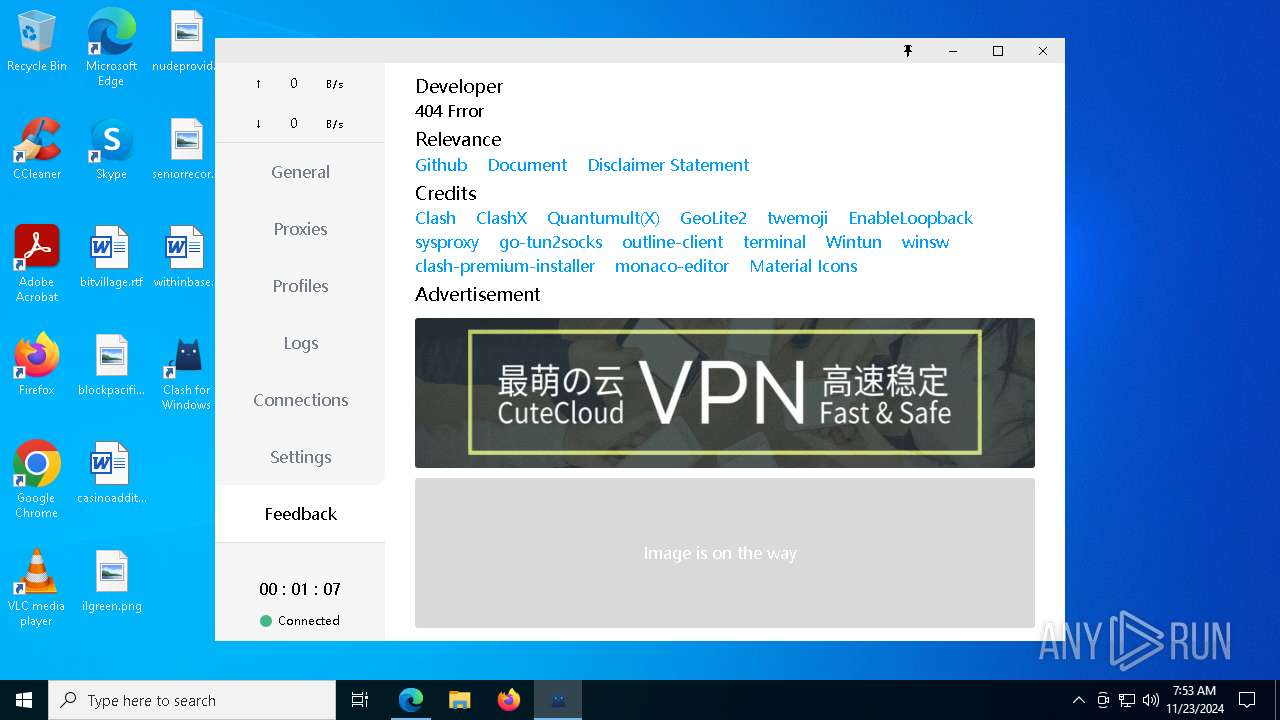Open the Material Icons credit link
The width and height of the screenshot is (1280, 720).
[x=803, y=266]
